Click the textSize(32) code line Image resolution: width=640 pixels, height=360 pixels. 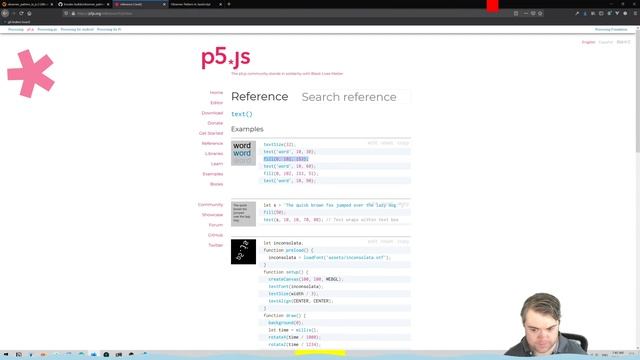coord(279,144)
